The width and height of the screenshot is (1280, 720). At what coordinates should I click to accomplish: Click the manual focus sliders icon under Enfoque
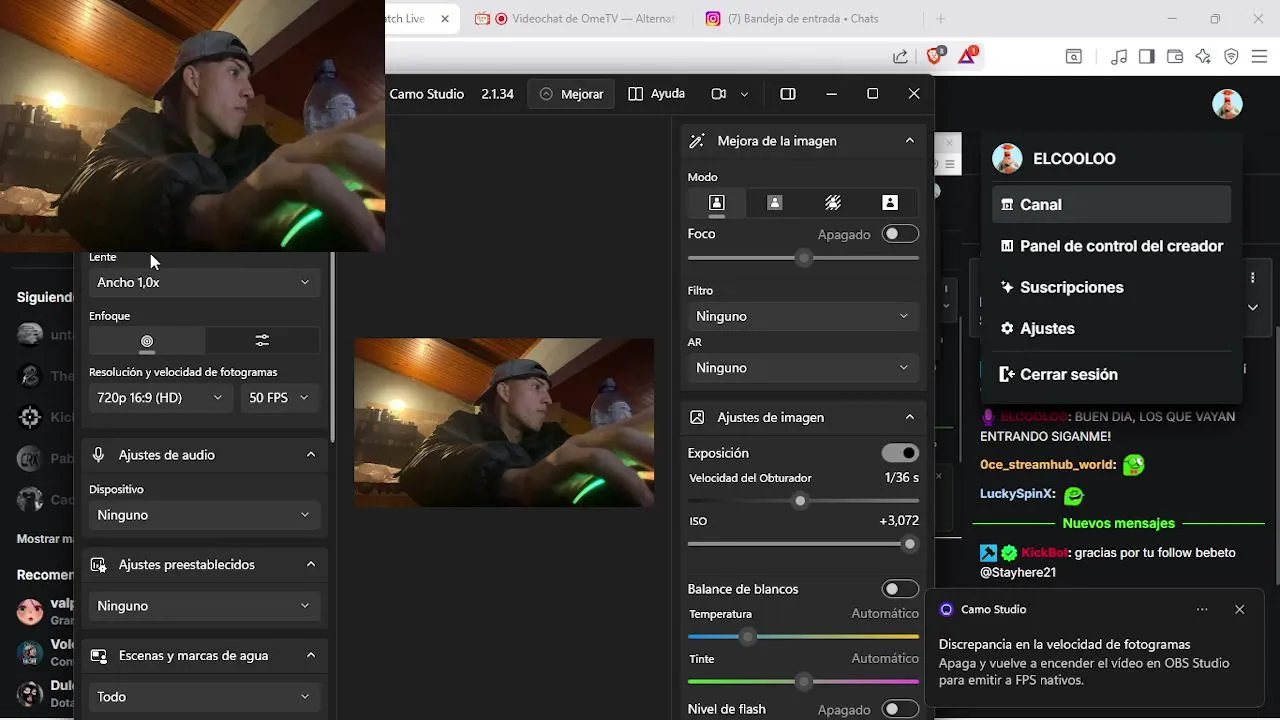coord(262,341)
